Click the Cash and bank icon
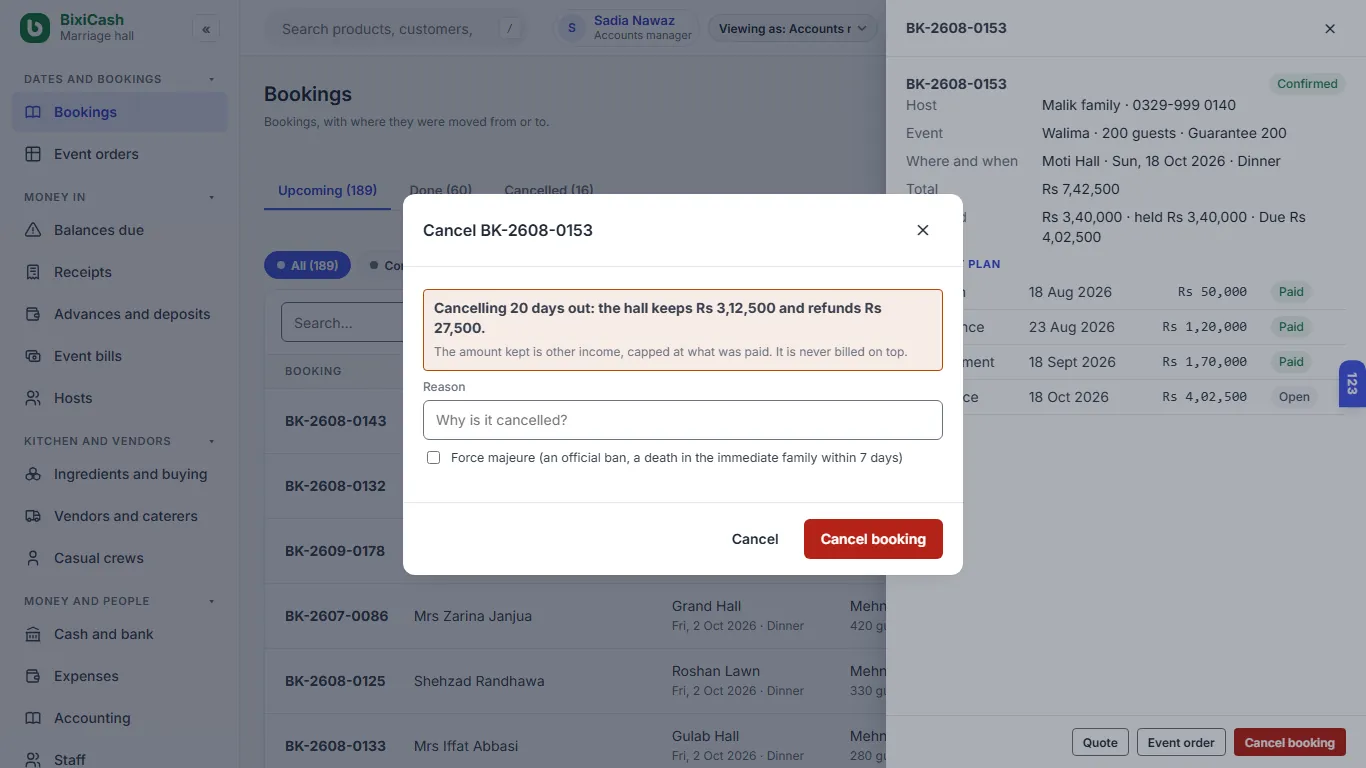The width and height of the screenshot is (1366, 768). pyautogui.click(x=33, y=634)
